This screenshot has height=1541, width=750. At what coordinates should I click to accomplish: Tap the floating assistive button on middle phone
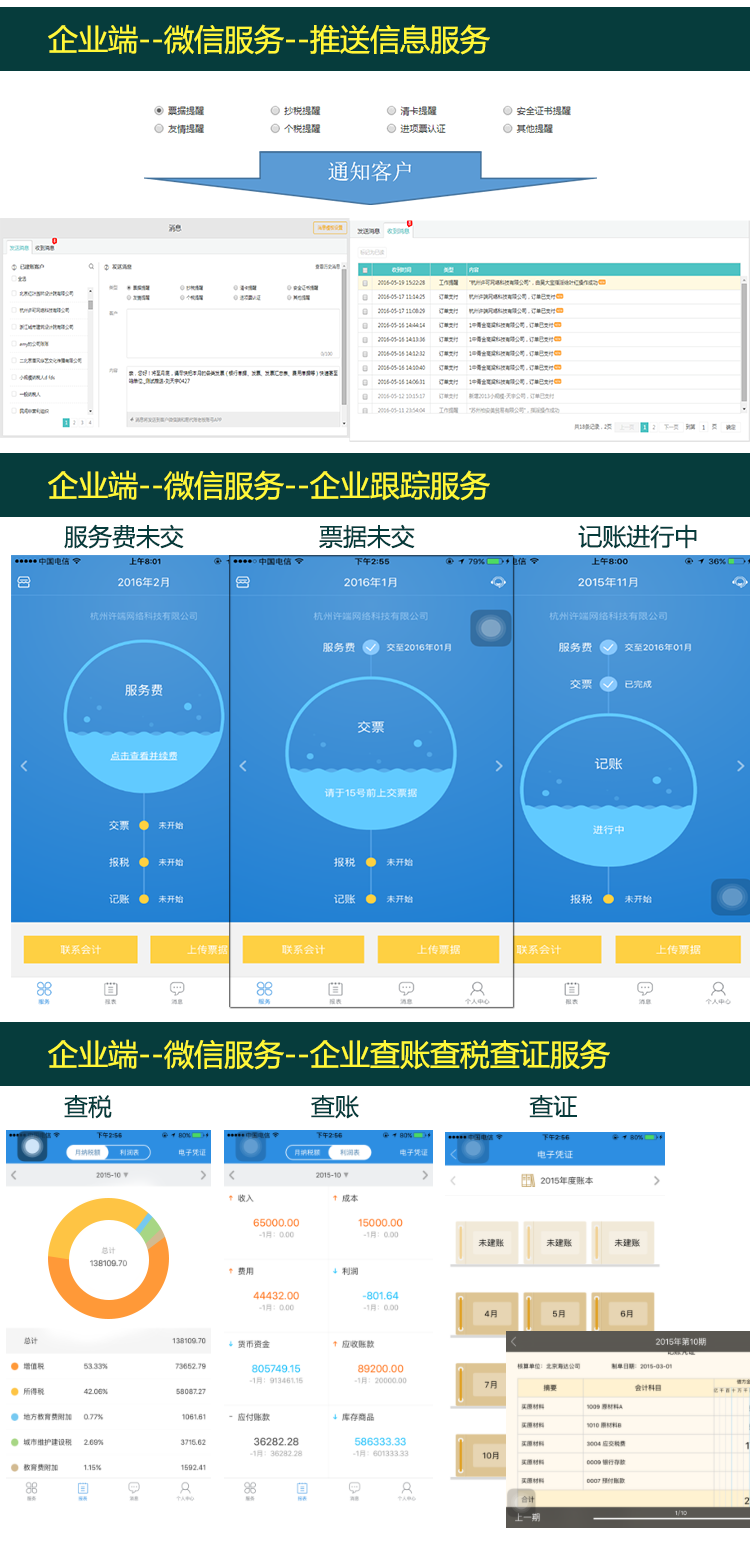click(x=490, y=629)
